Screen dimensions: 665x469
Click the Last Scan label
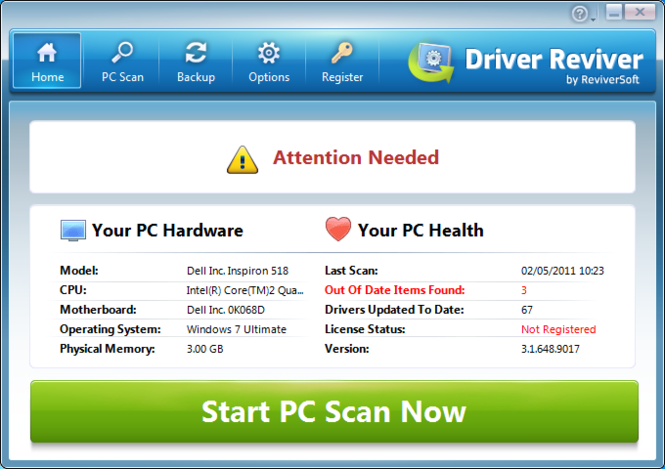[351, 271]
